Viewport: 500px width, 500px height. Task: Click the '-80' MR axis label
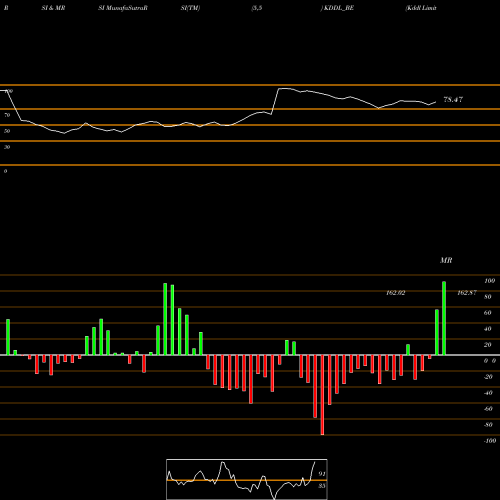pyautogui.click(x=488, y=425)
